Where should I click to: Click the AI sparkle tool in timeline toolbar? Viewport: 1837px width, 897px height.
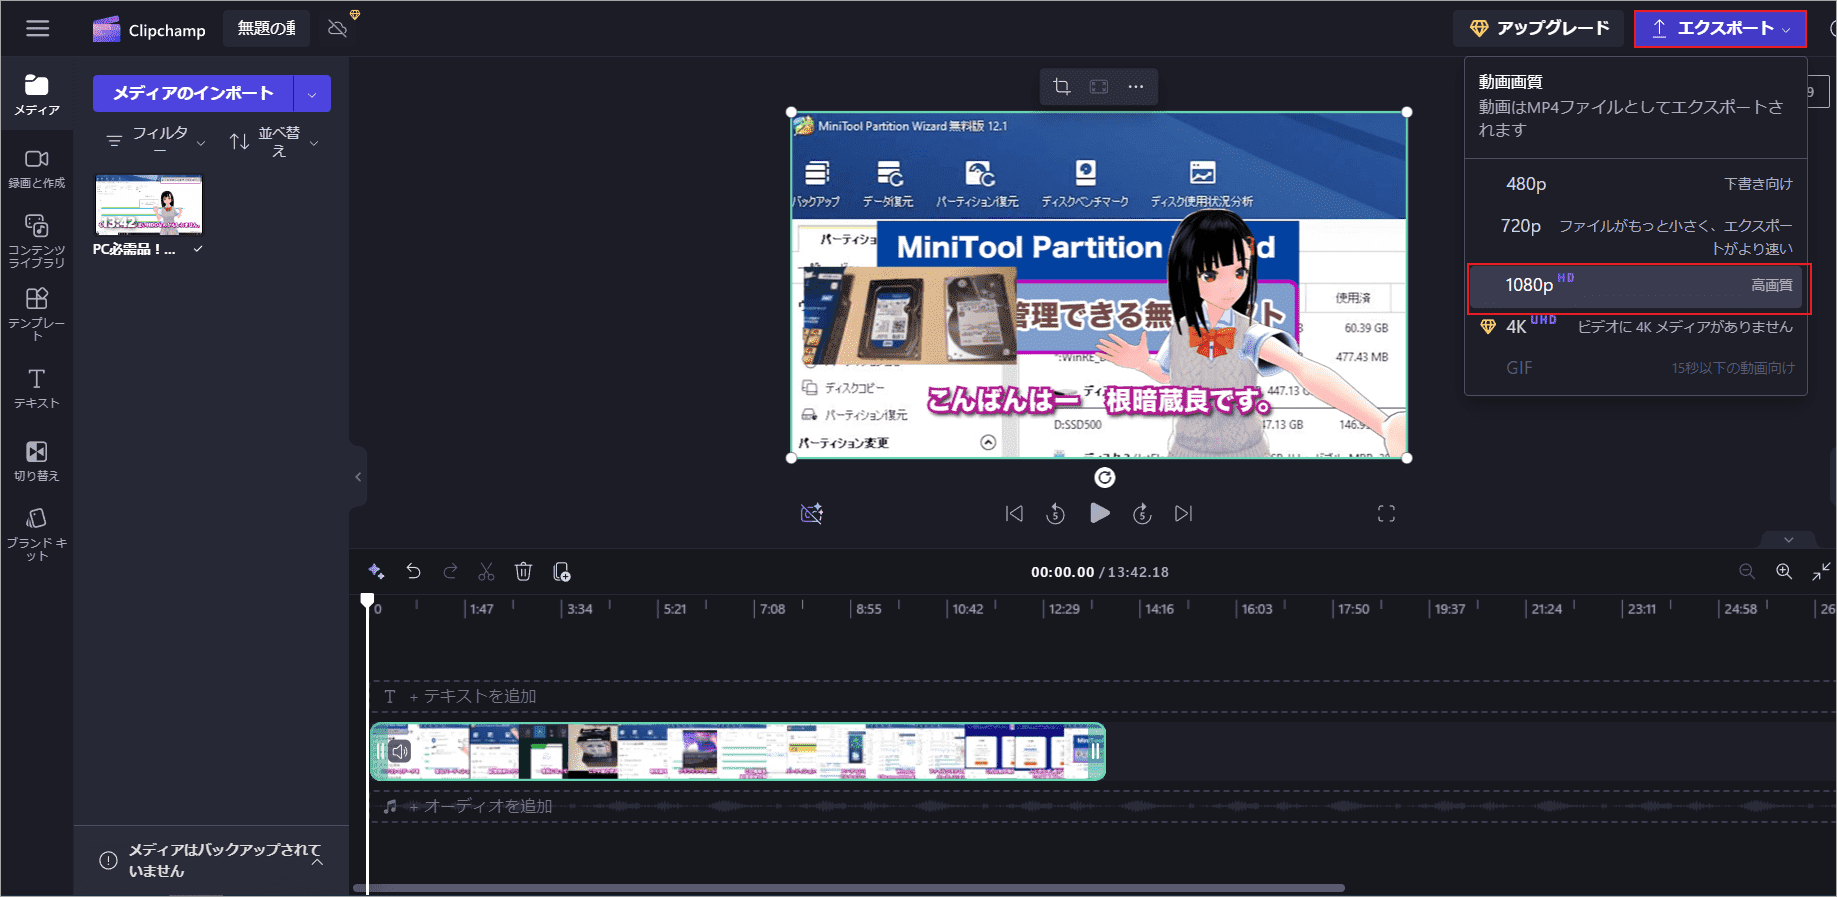[x=376, y=571]
